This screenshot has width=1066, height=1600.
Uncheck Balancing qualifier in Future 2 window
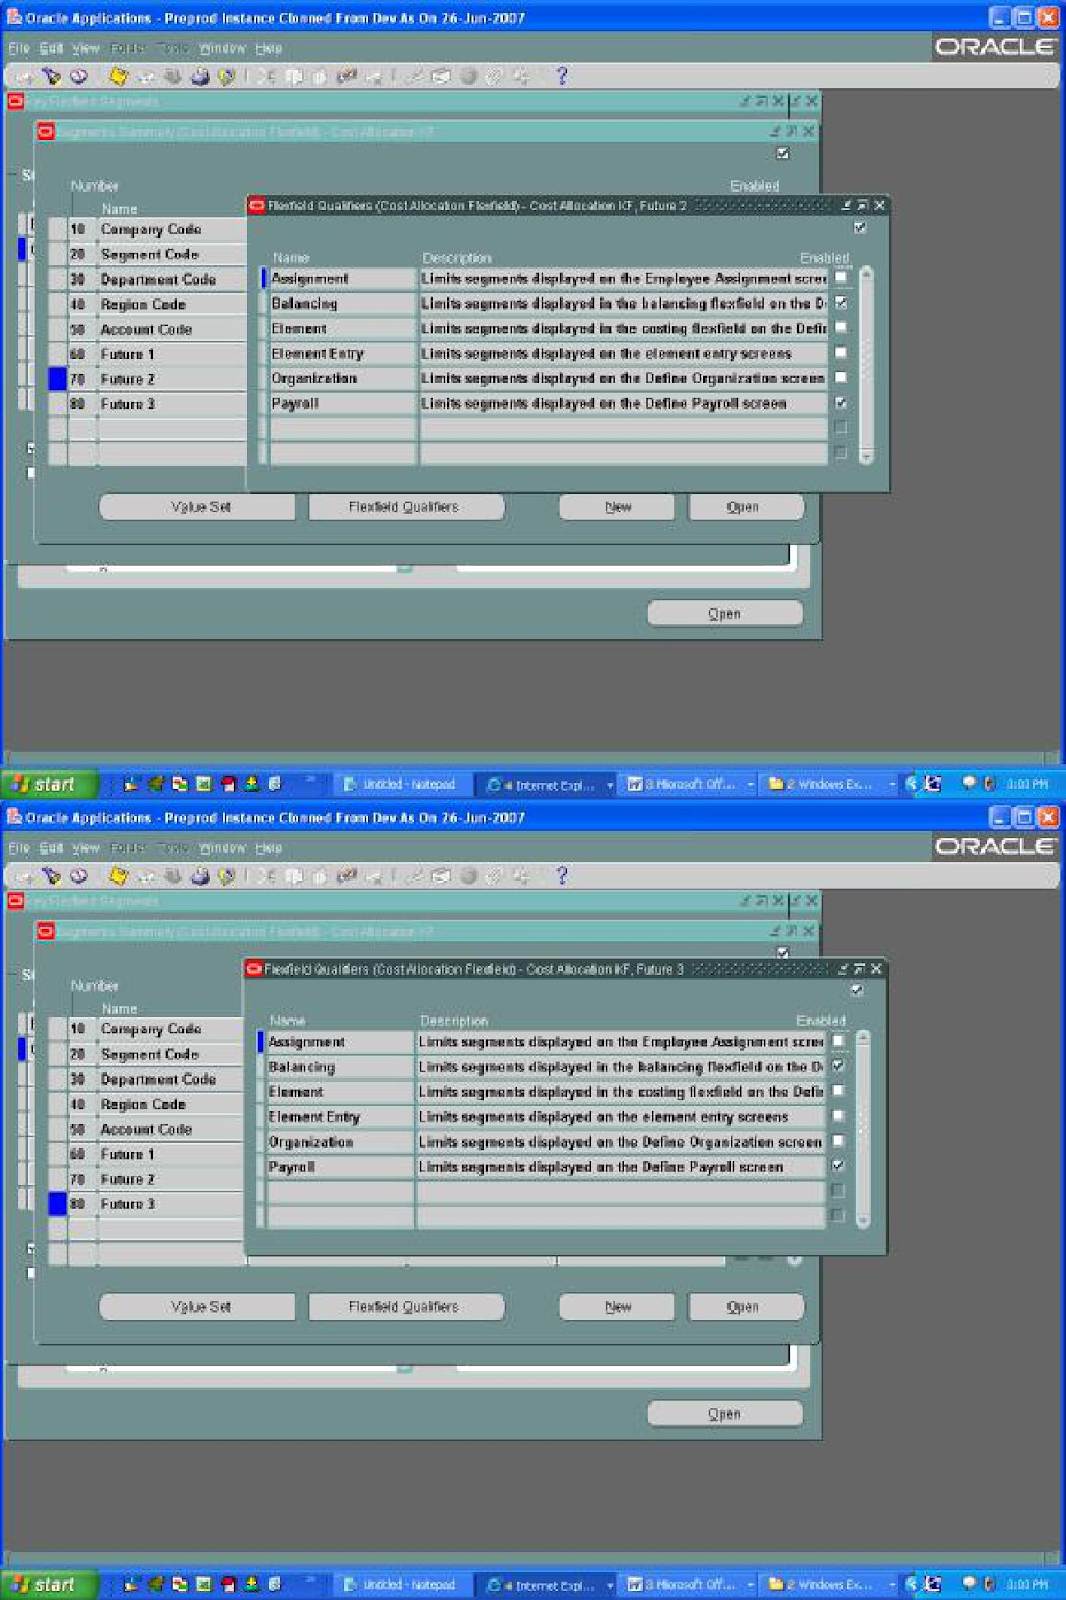(x=841, y=303)
